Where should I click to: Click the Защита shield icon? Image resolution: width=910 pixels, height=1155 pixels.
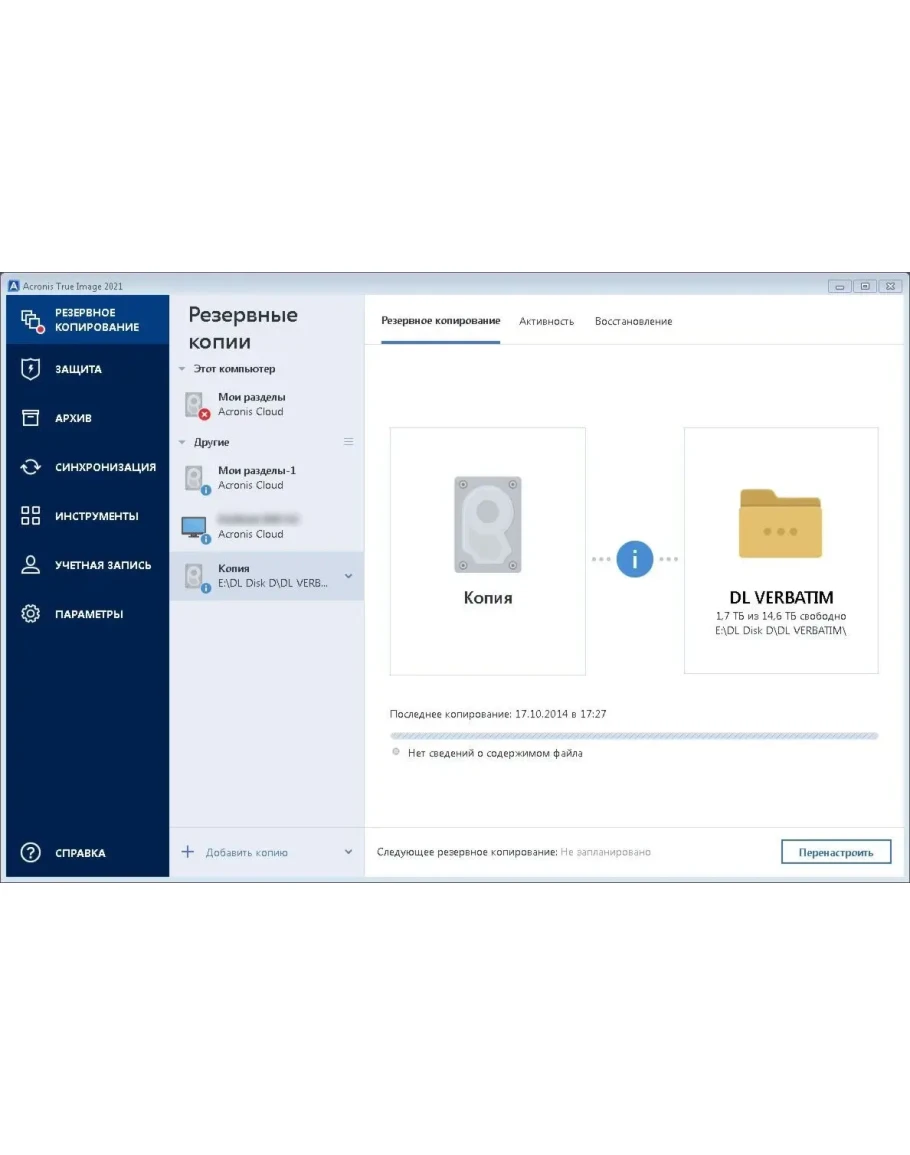pos(31,369)
